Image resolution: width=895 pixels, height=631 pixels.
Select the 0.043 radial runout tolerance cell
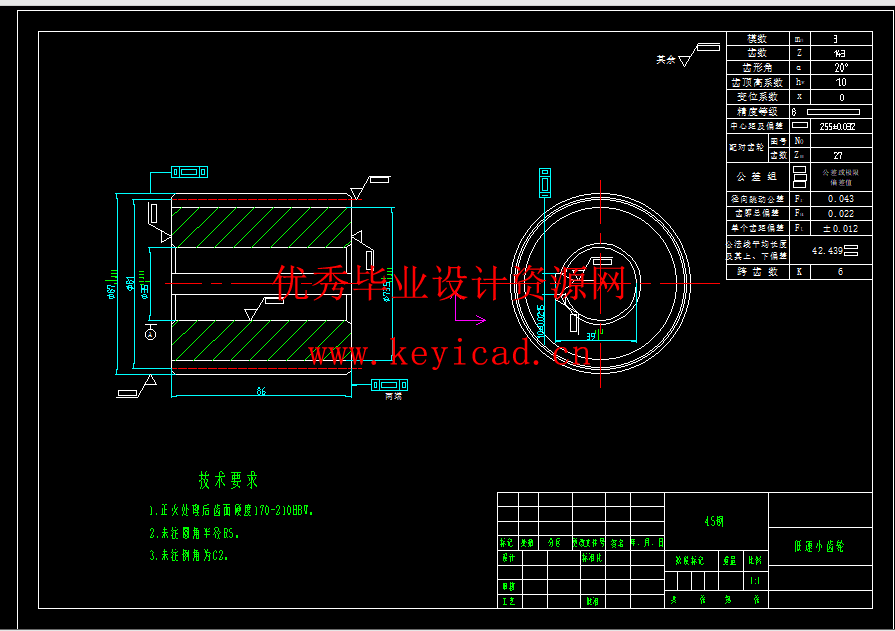(840, 199)
